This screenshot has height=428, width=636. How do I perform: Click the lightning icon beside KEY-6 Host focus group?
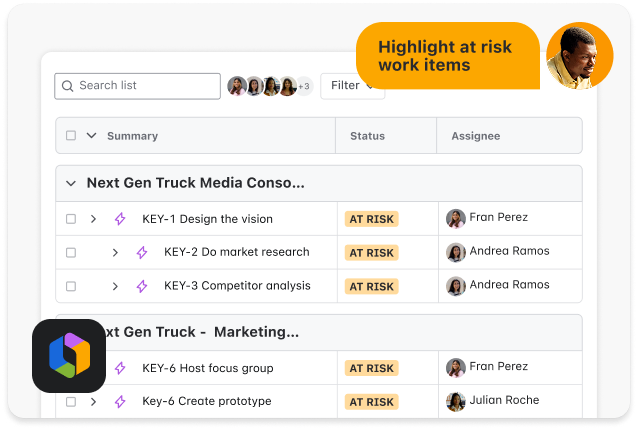pyautogui.click(x=120, y=368)
